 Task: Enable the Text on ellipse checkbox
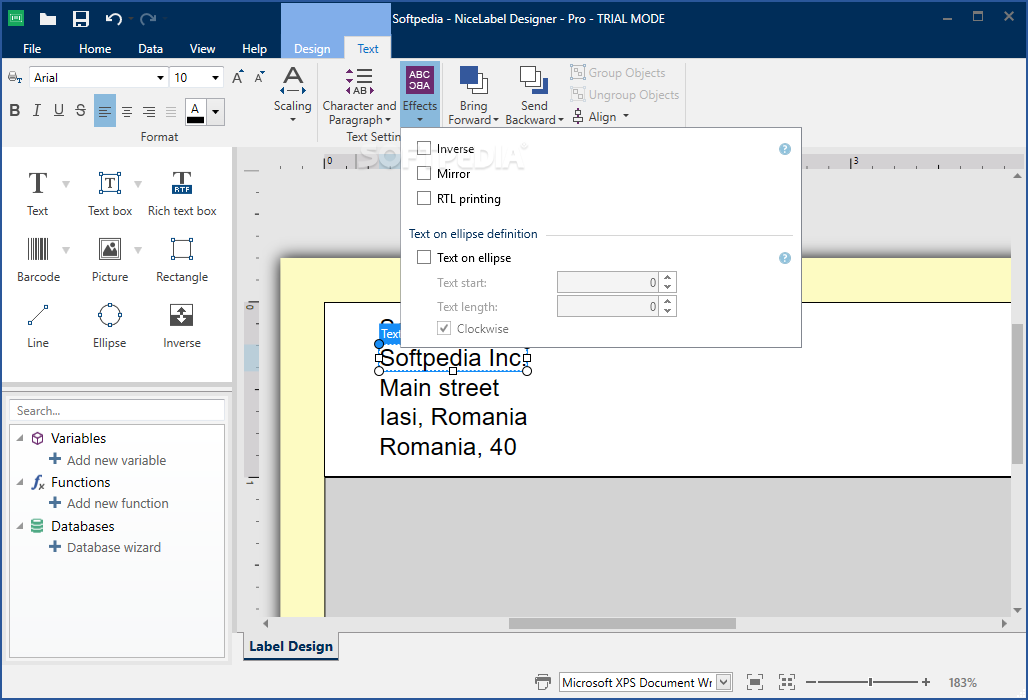(x=424, y=257)
